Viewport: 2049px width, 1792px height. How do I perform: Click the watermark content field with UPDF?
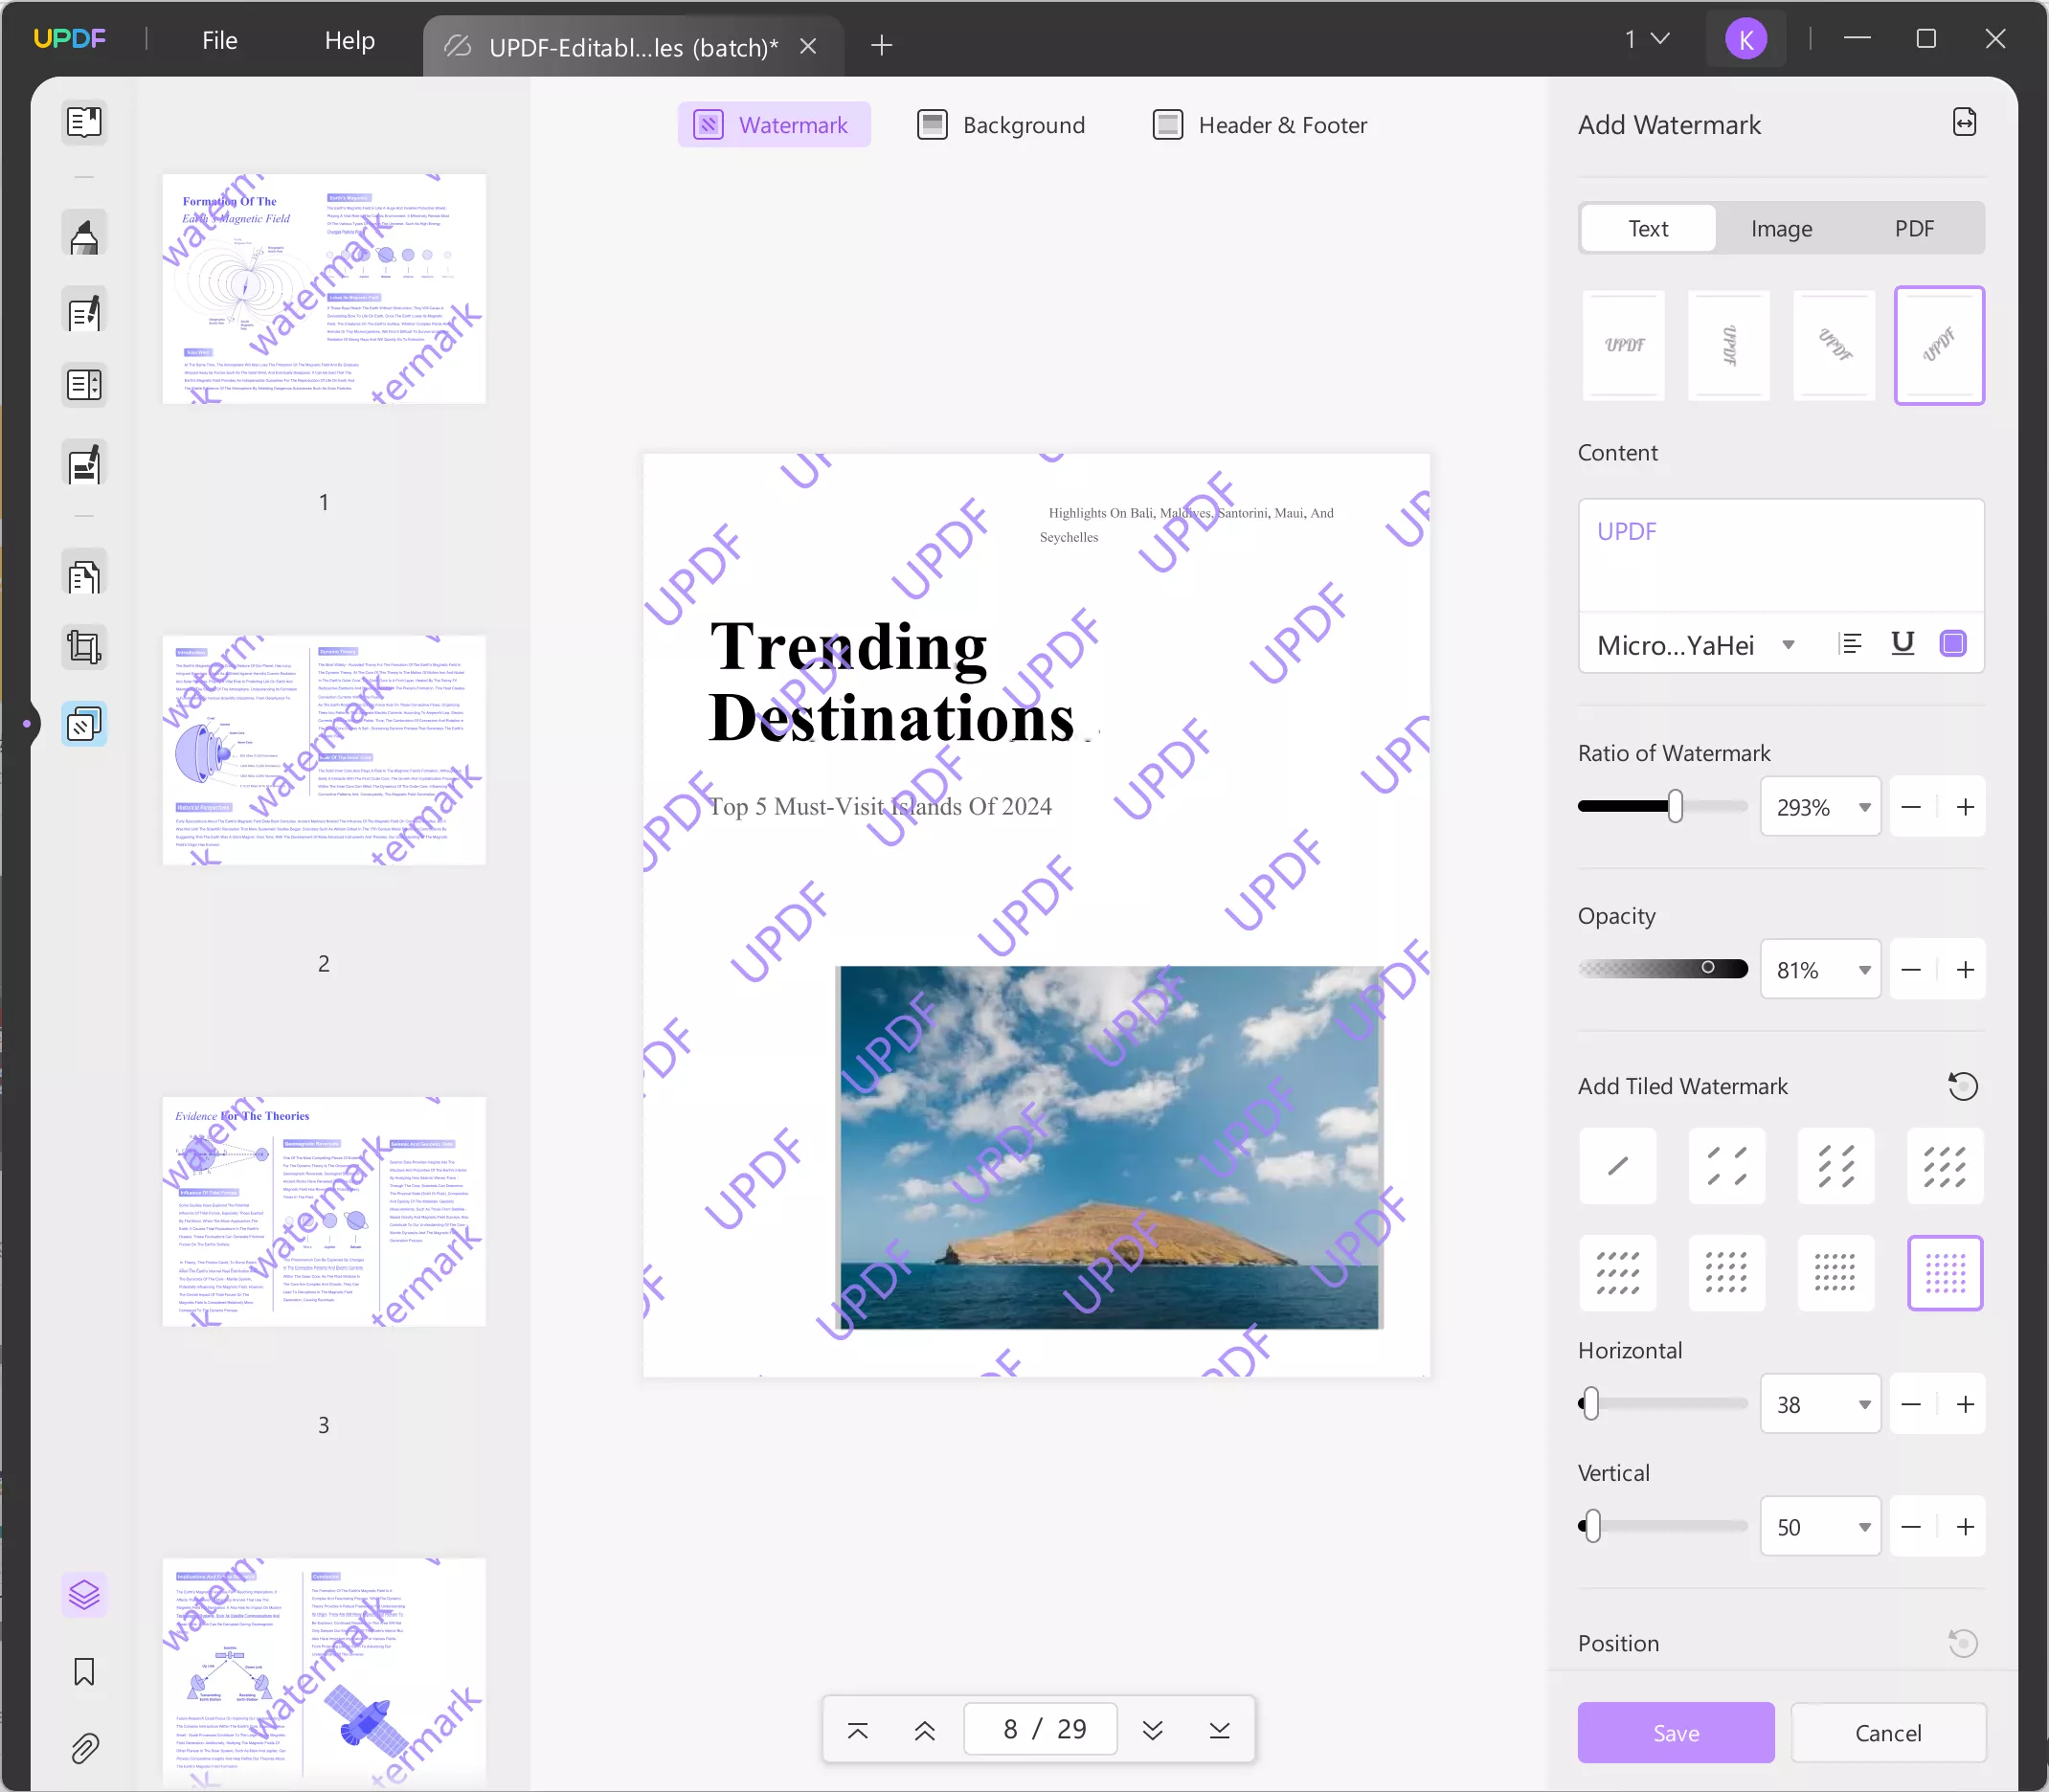pyautogui.click(x=1781, y=555)
